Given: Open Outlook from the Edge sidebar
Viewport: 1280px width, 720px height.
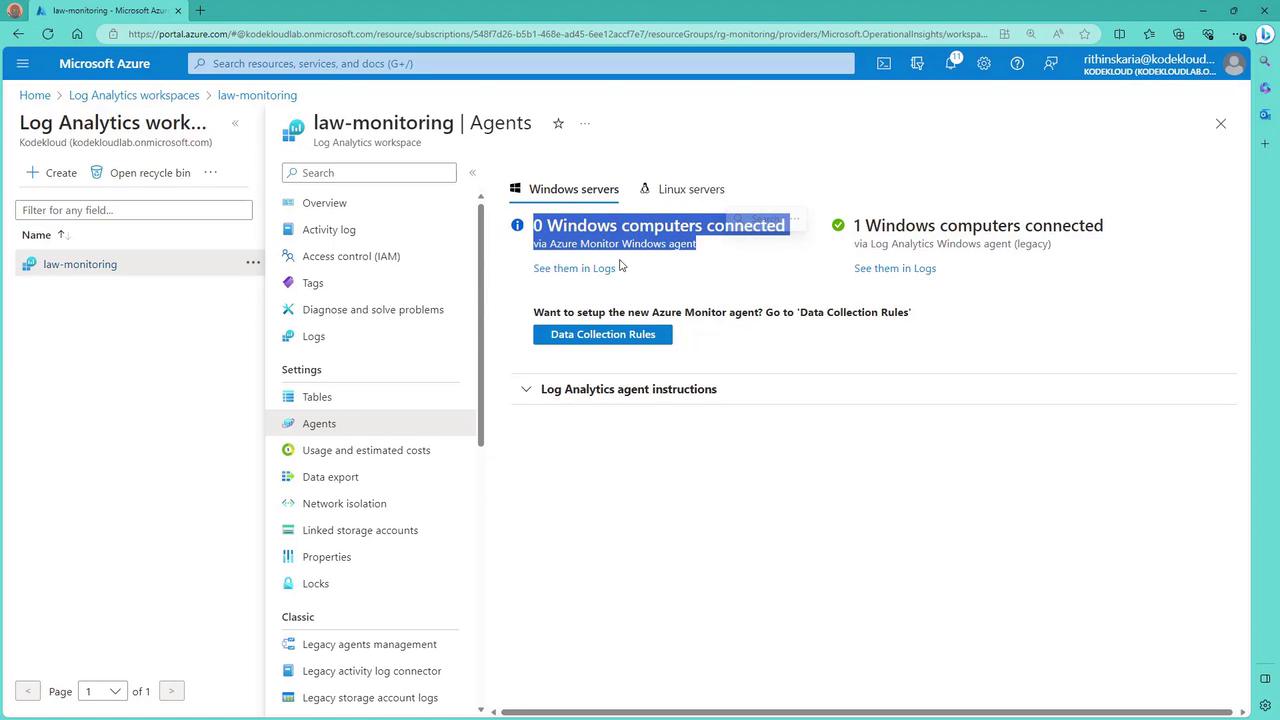Looking at the screenshot, I should [1265, 115].
